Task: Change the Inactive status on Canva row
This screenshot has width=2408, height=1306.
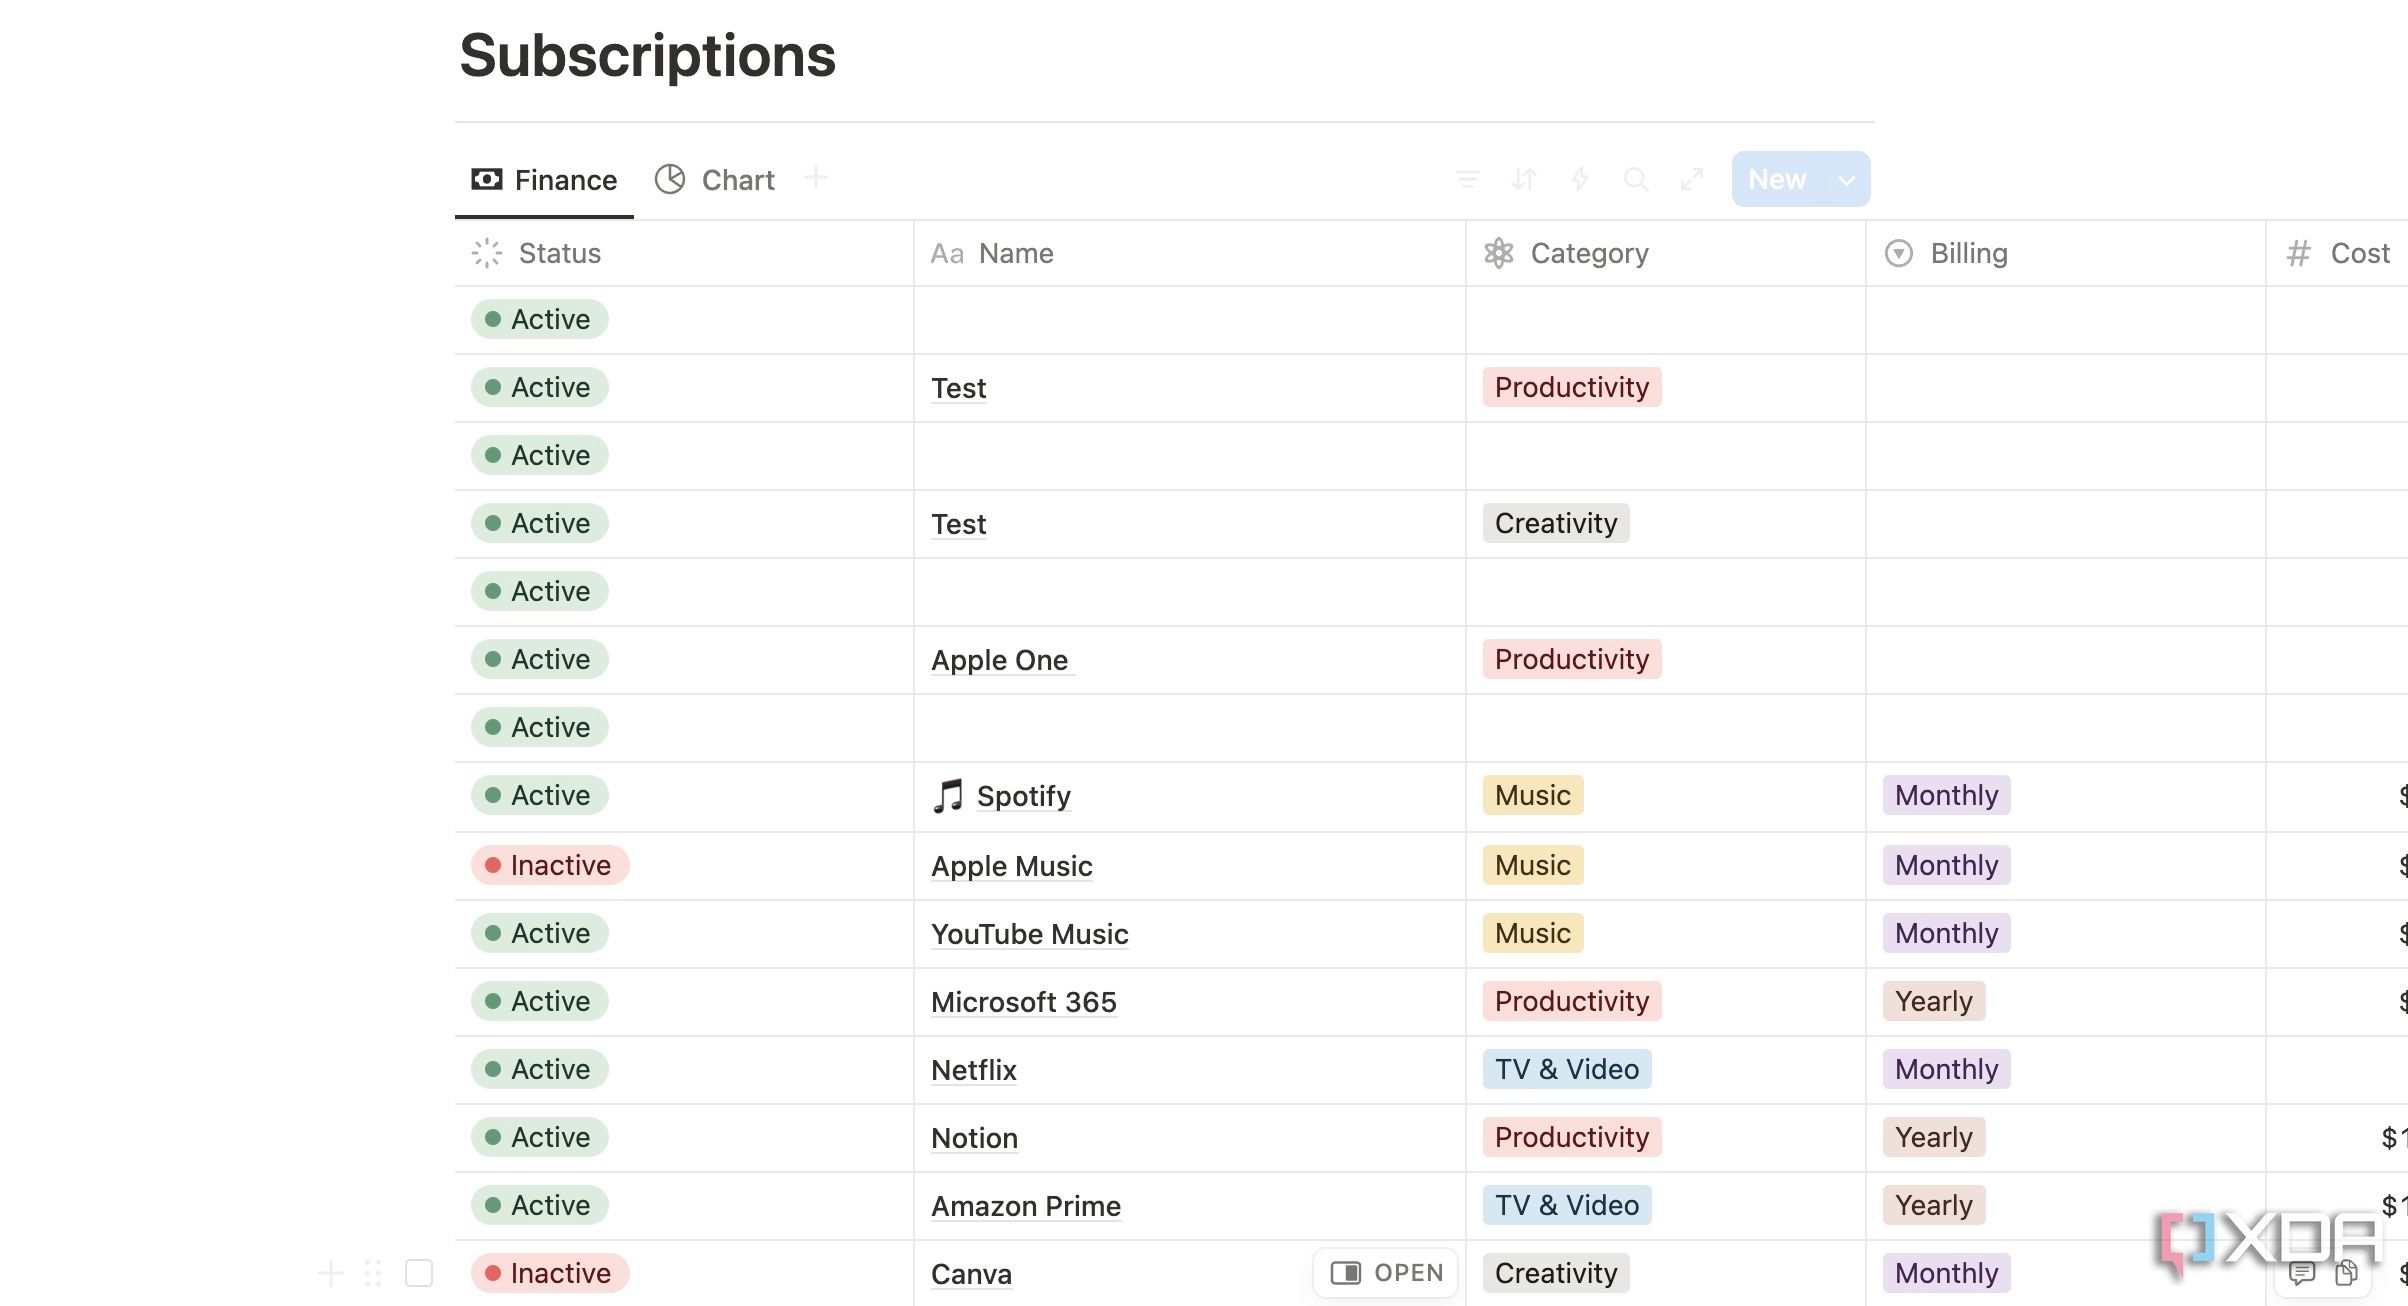Action: (550, 1273)
